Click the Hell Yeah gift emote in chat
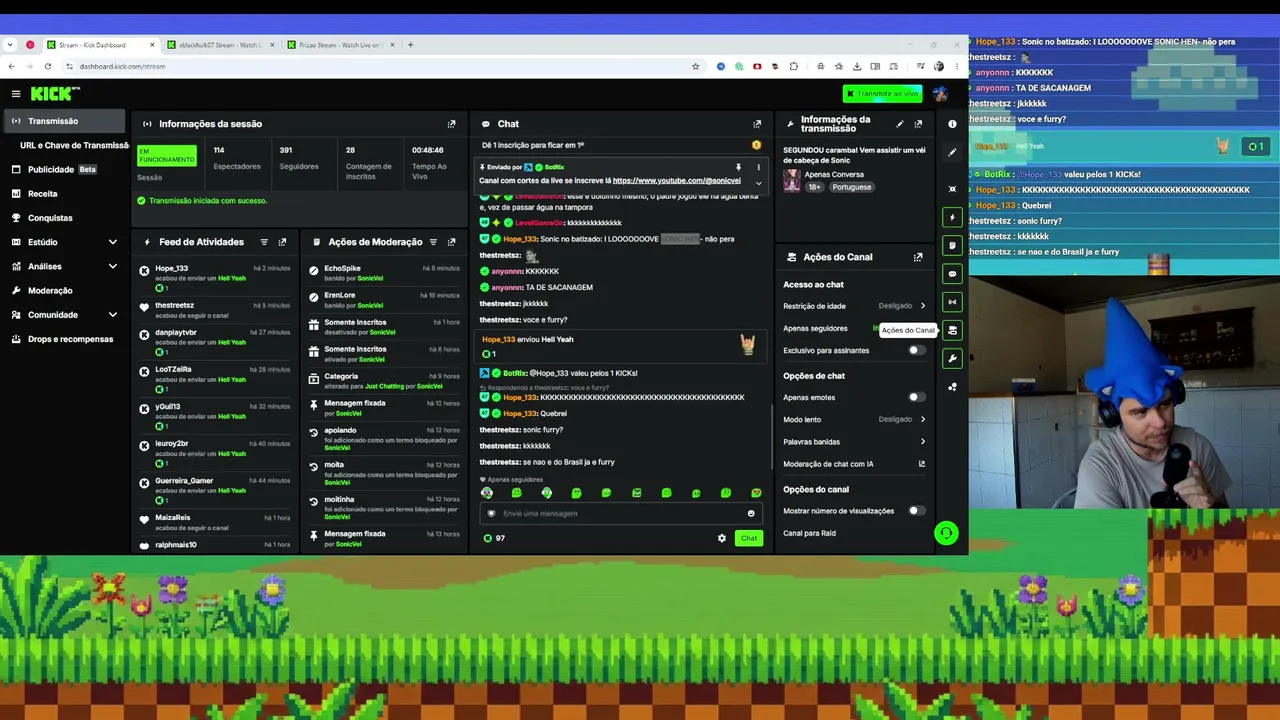 tap(747, 345)
